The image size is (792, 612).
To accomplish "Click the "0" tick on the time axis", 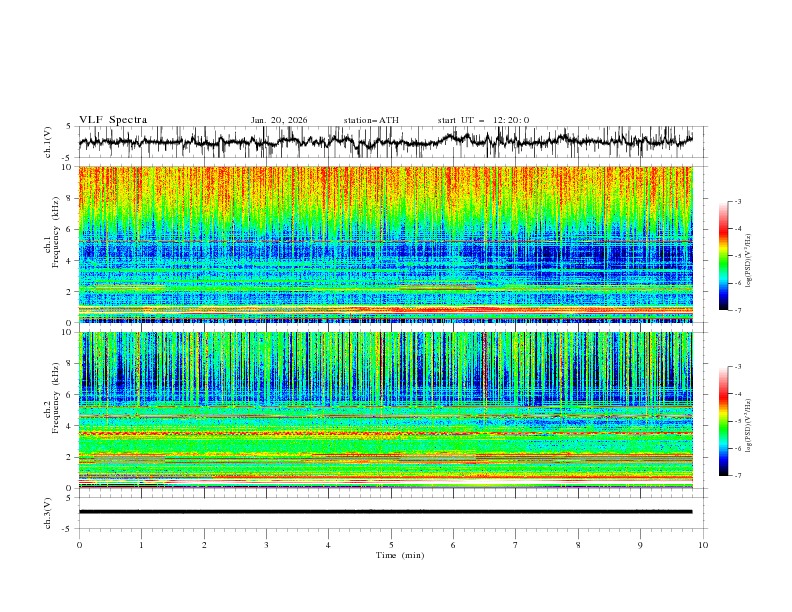I will pyautogui.click(x=79, y=545).
